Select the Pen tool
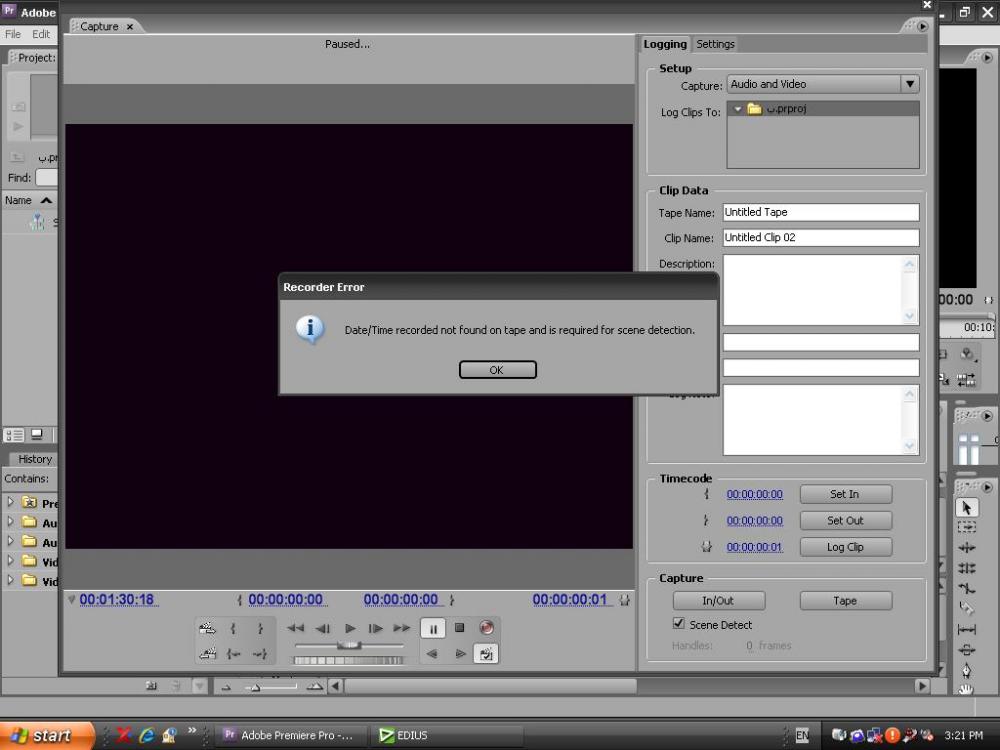The image size is (1000, 750). pyautogui.click(x=967, y=670)
